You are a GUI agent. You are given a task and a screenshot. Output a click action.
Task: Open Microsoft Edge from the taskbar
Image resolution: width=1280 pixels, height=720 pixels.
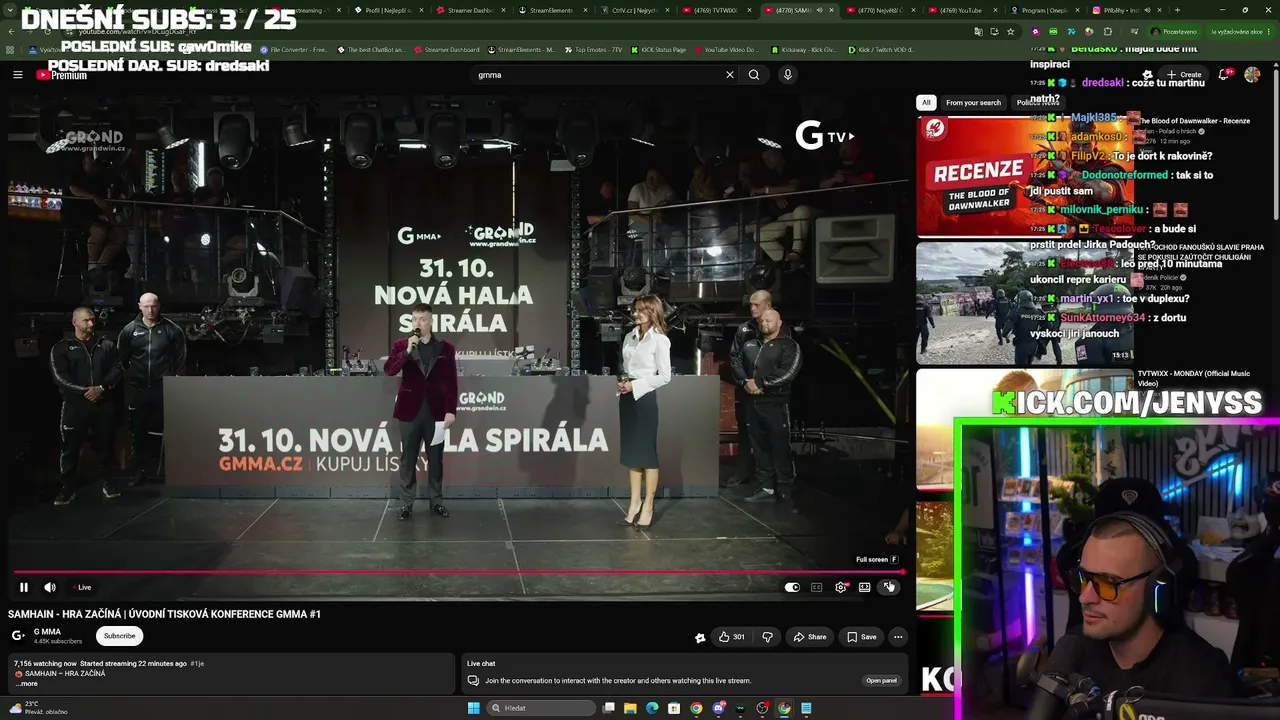point(652,708)
